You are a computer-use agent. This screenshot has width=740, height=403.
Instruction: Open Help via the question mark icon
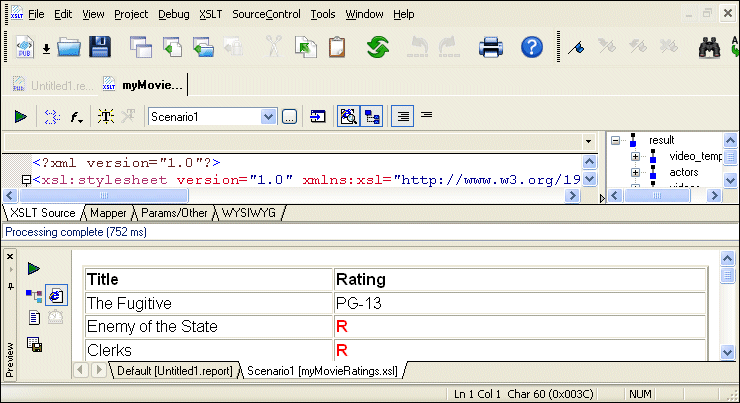click(533, 47)
